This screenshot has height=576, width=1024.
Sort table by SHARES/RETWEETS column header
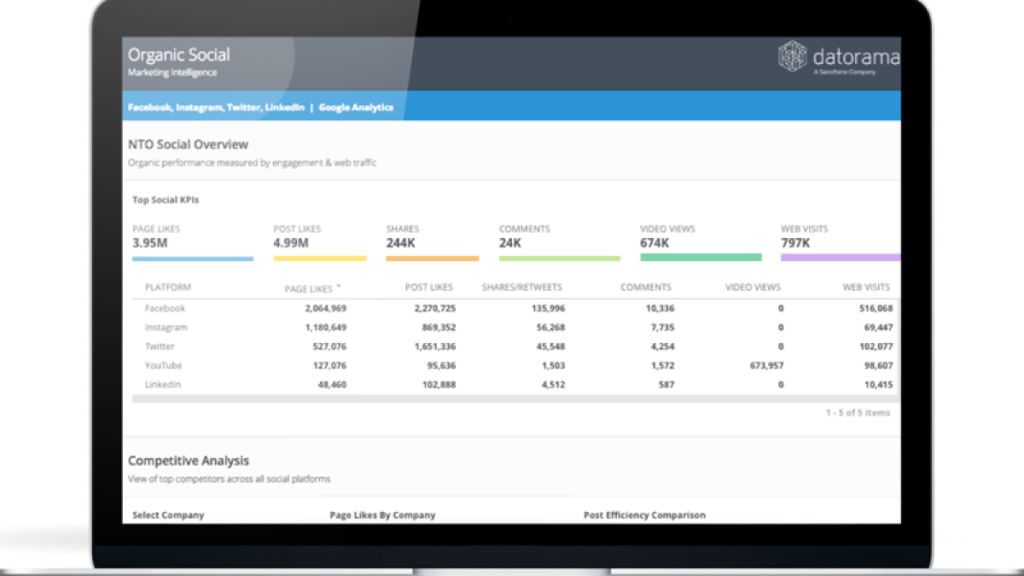pyautogui.click(x=522, y=288)
